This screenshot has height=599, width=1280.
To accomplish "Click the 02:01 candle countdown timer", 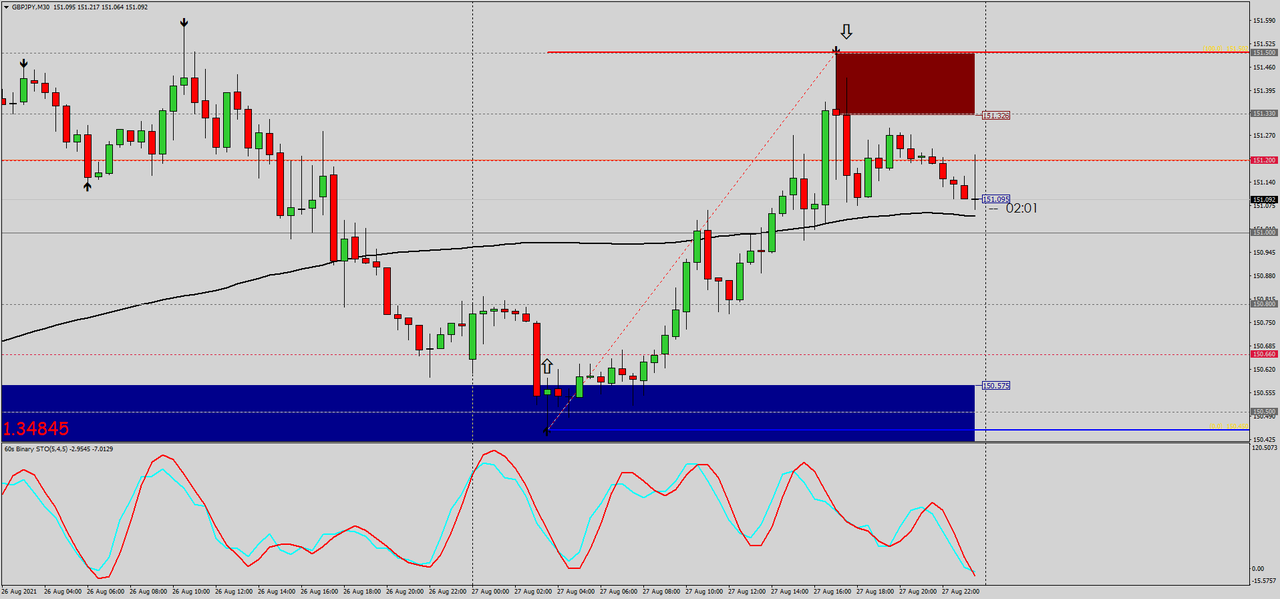I will point(1022,207).
